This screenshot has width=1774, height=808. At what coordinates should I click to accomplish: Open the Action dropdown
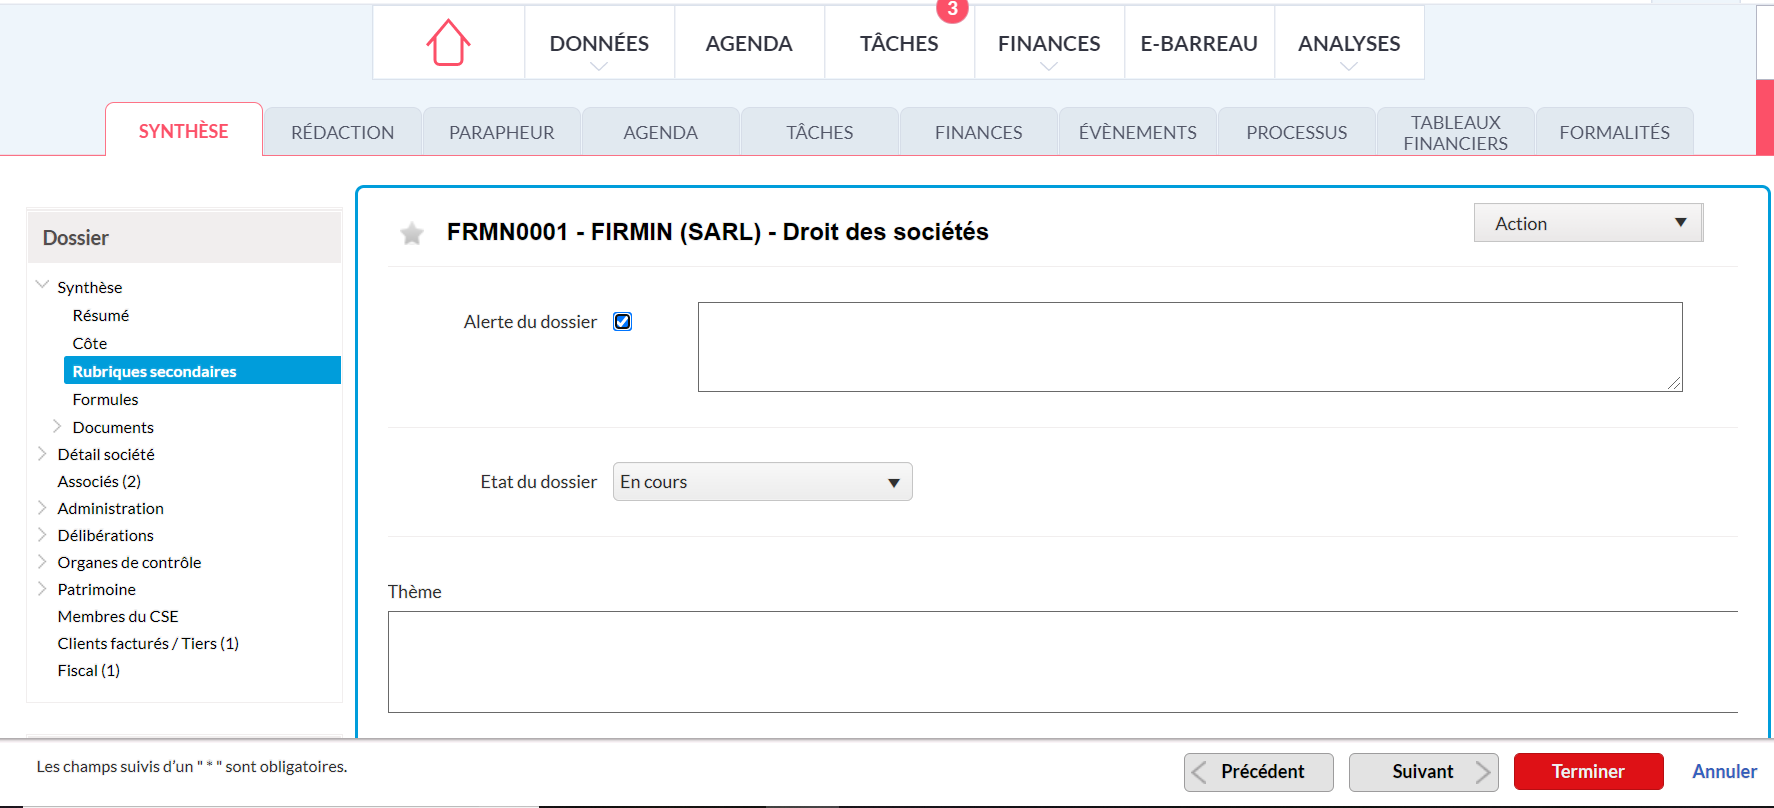[x=1588, y=223]
